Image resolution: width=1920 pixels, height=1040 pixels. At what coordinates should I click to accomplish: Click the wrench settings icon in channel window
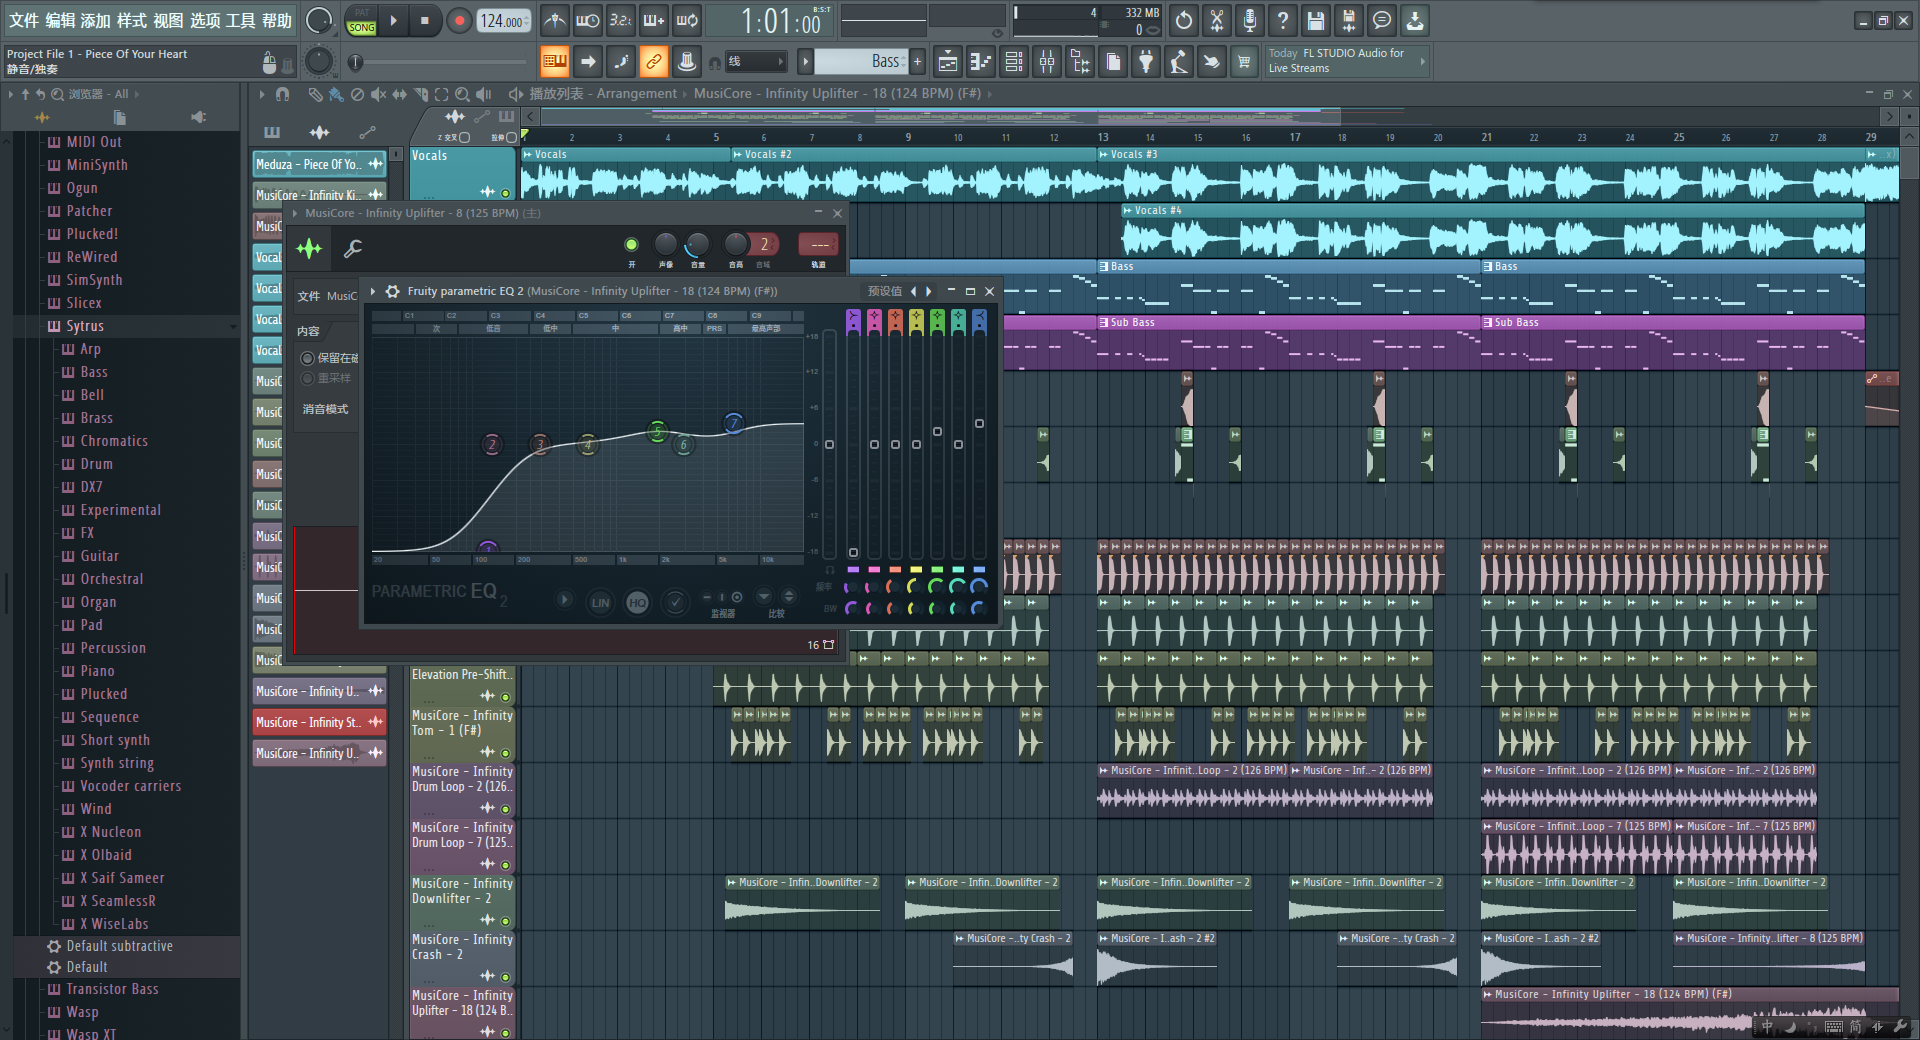tap(353, 248)
